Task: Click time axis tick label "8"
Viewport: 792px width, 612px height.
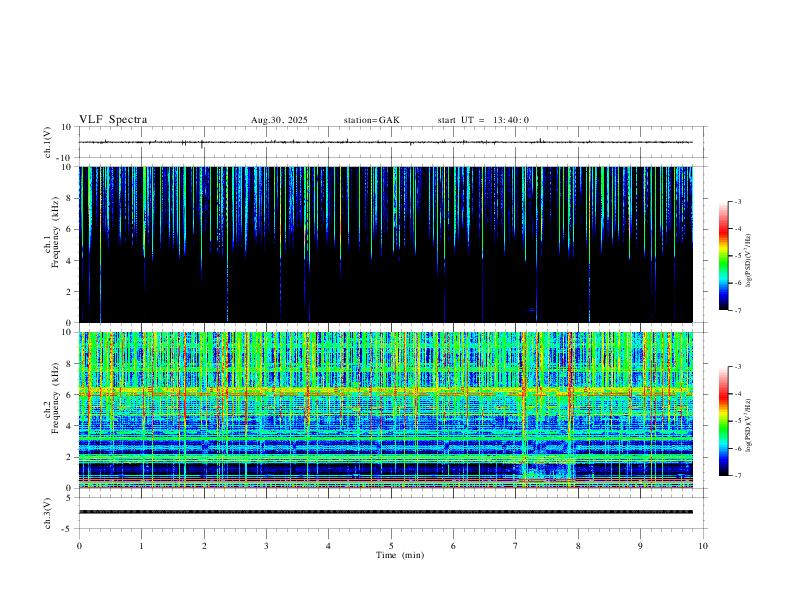Action: point(578,546)
